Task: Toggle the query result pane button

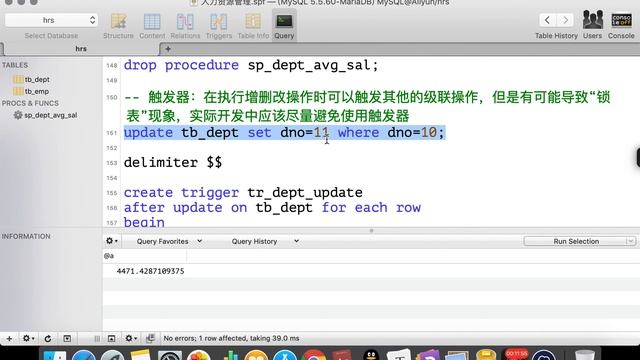Action: click(111, 338)
